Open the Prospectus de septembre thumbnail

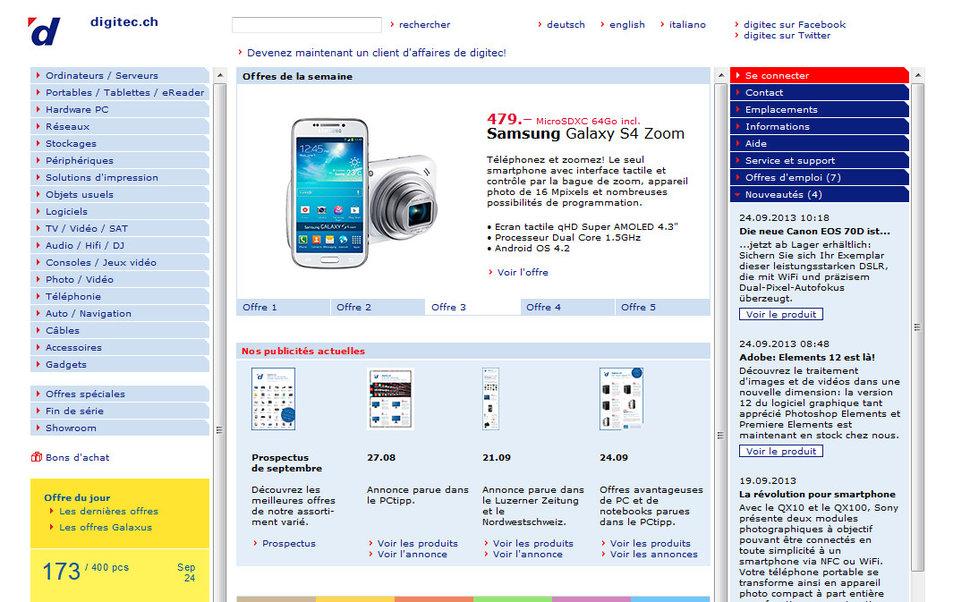pyautogui.click(x=273, y=398)
